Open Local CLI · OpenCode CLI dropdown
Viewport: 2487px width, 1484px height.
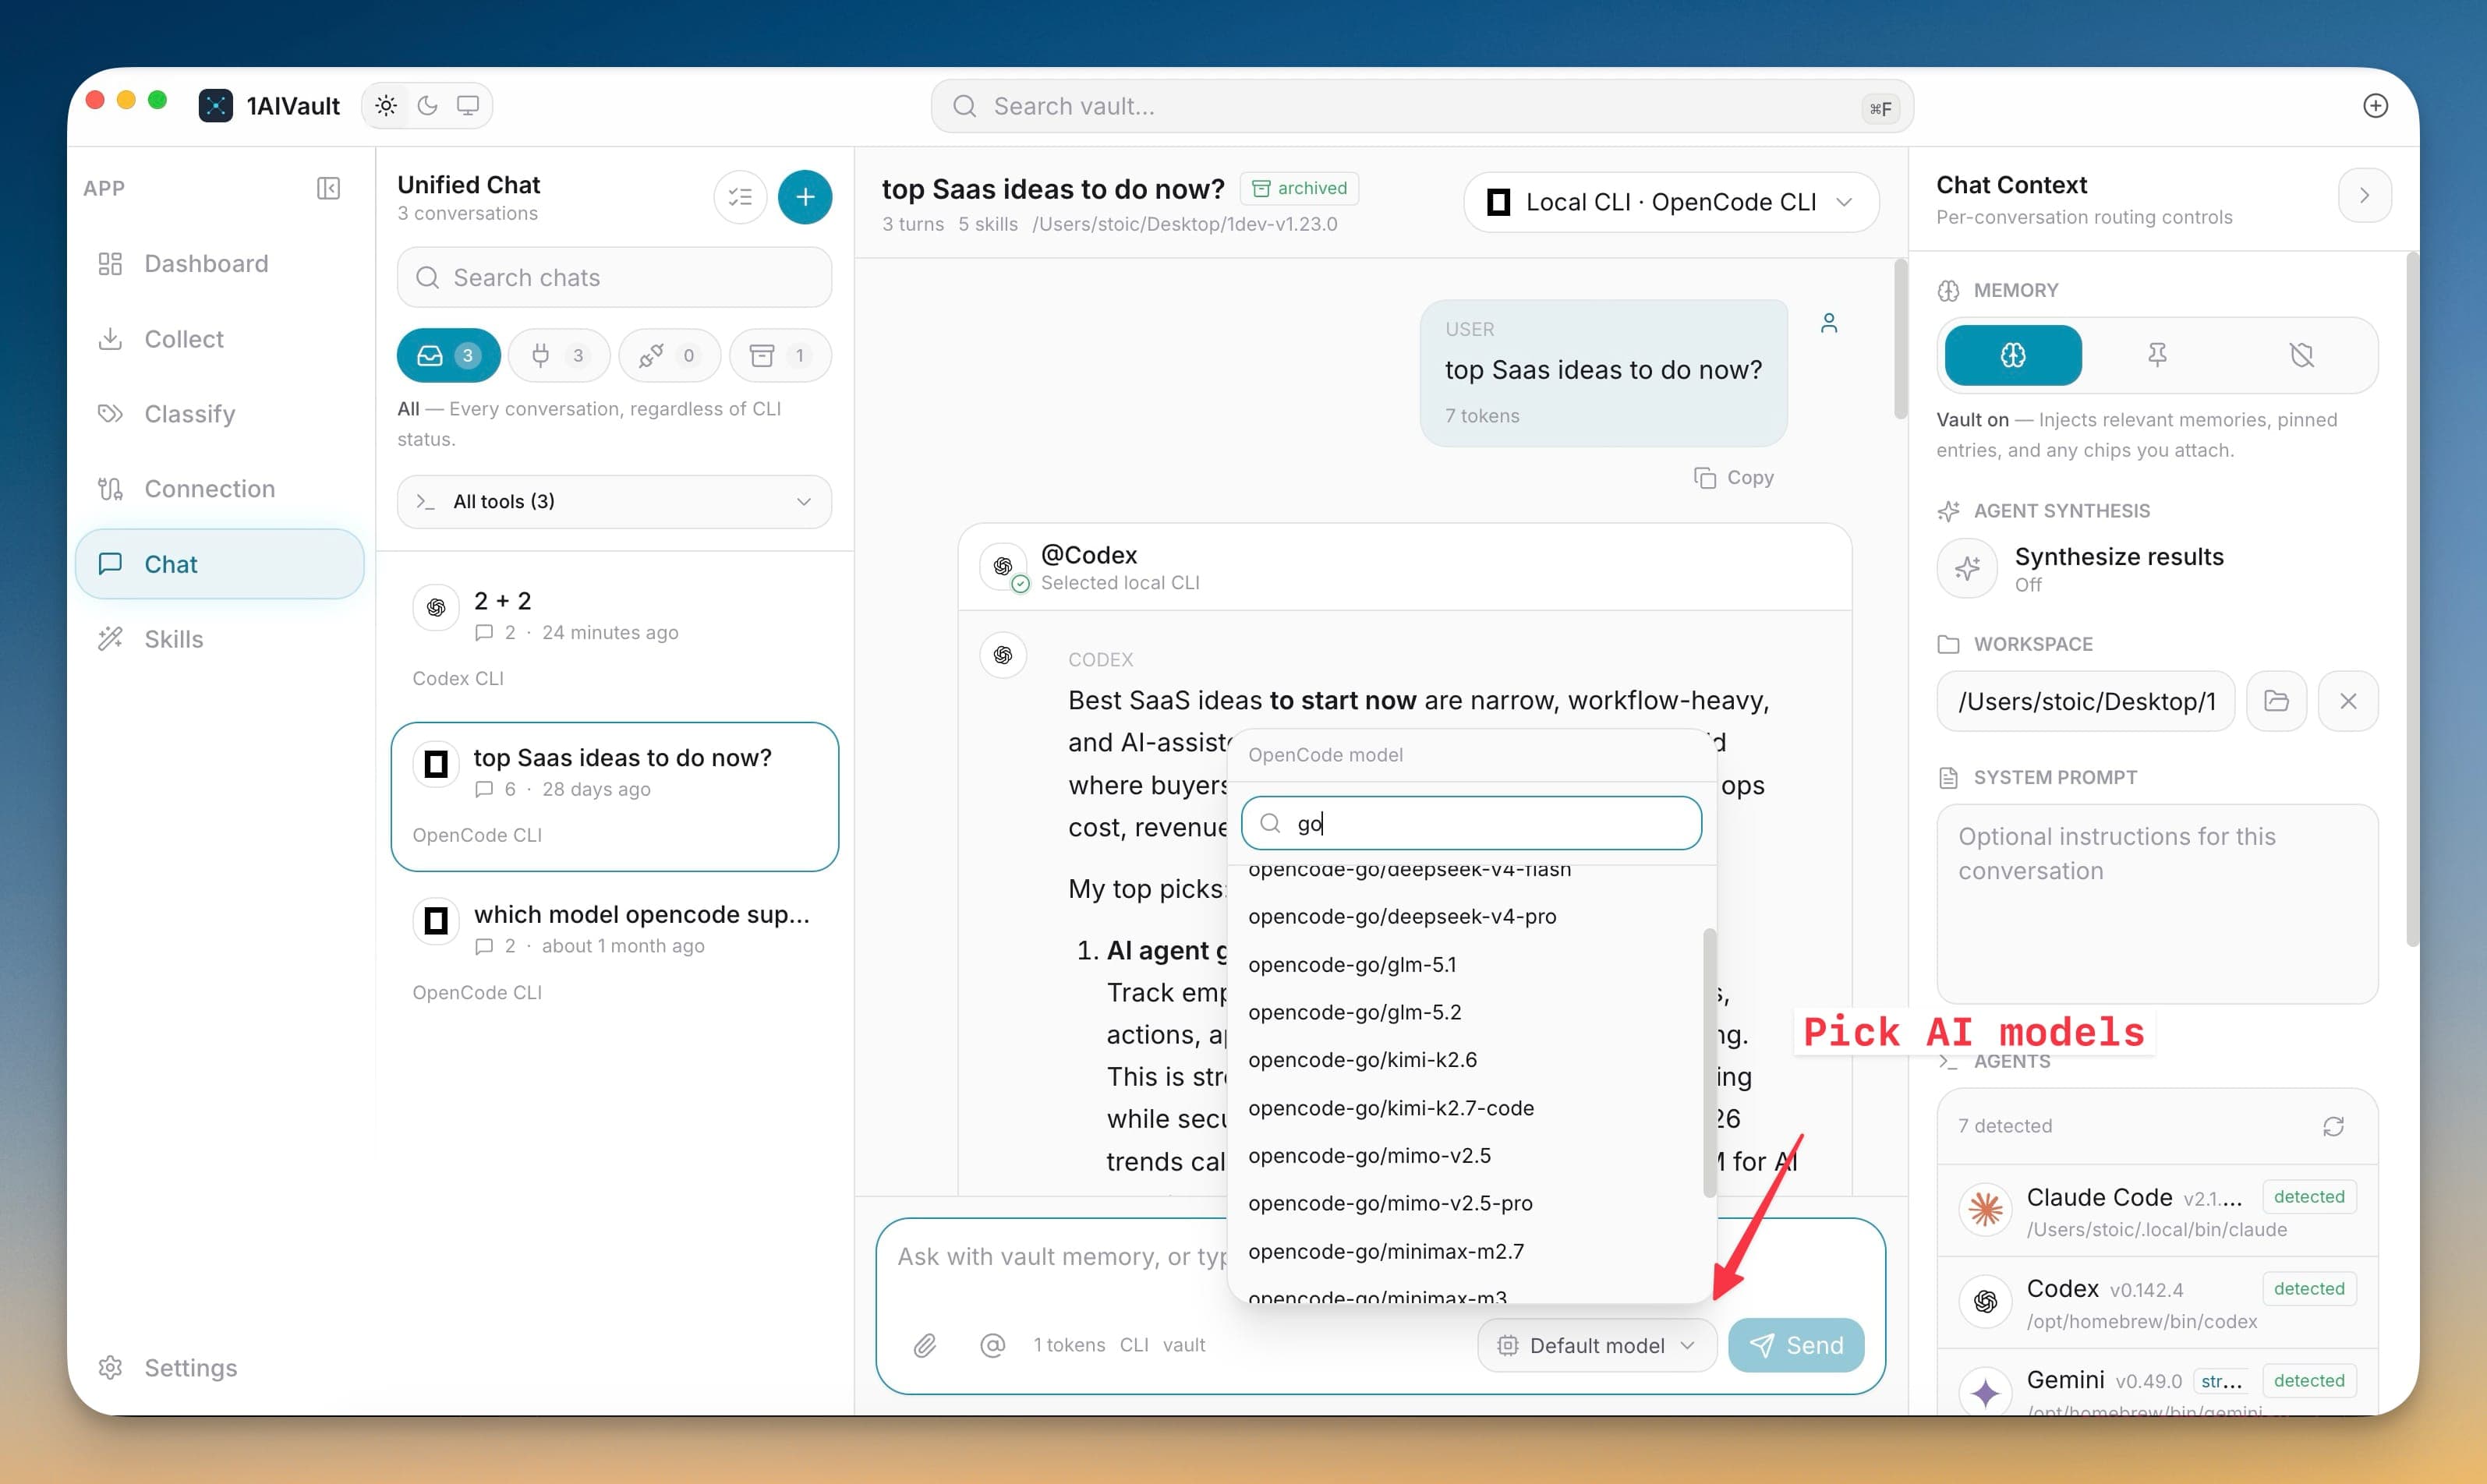pyautogui.click(x=1671, y=202)
